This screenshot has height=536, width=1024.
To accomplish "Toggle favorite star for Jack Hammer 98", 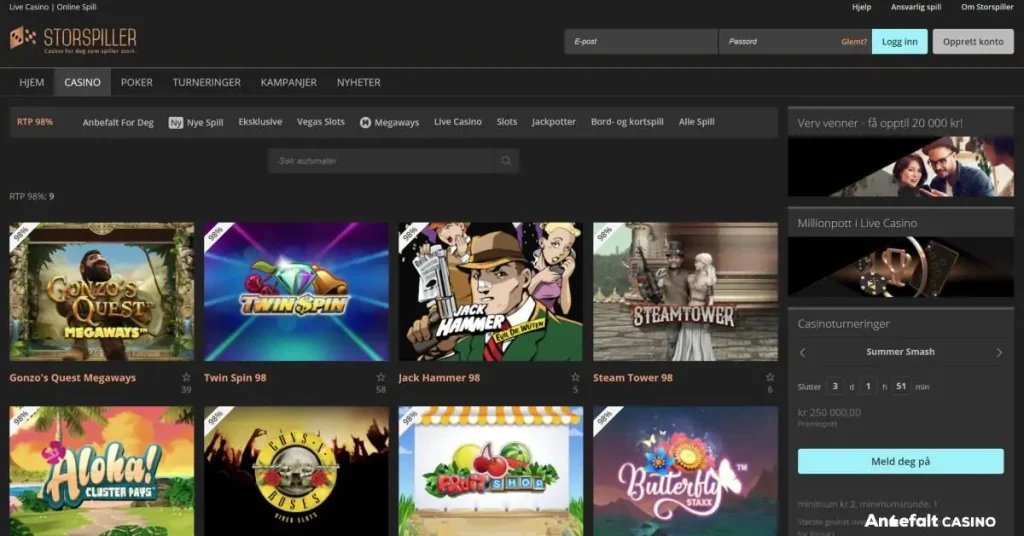I will 574,377.
